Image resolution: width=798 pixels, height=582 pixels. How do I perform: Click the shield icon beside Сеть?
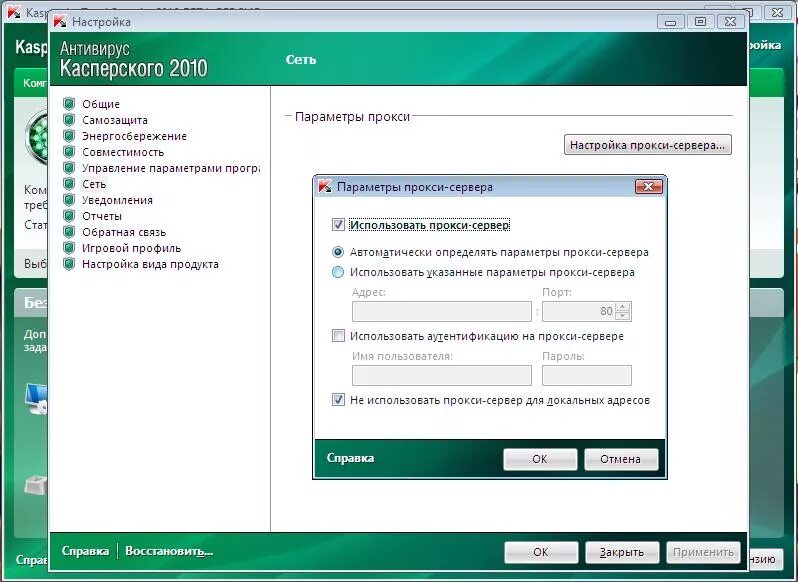[x=69, y=184]
